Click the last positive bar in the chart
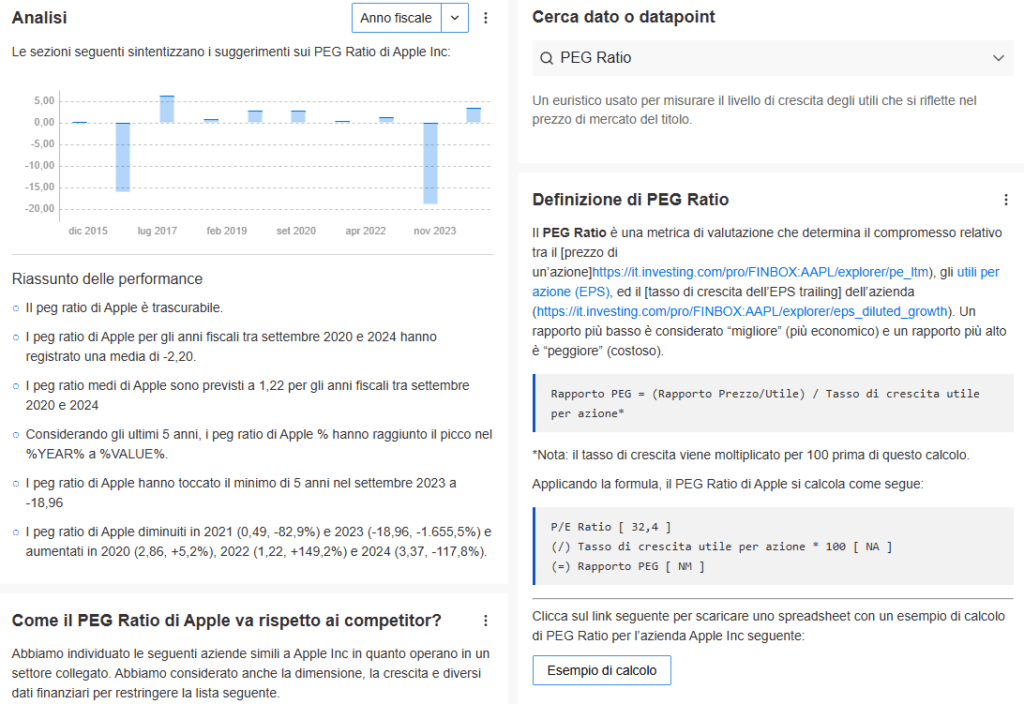This screenshot has width=1024, height=704. 473,116
